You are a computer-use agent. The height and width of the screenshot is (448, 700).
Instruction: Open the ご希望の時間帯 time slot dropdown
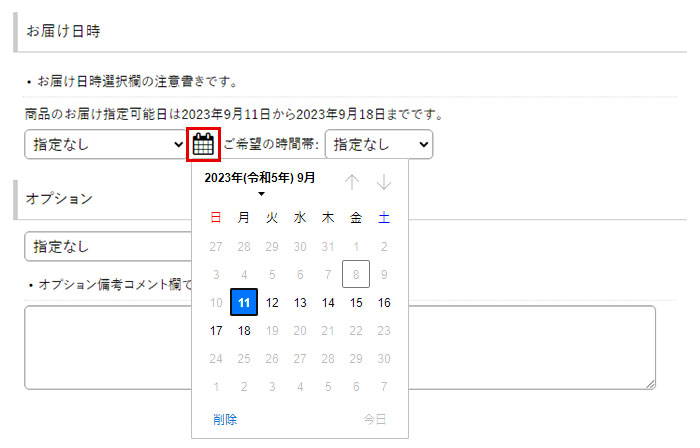(379, 145)
